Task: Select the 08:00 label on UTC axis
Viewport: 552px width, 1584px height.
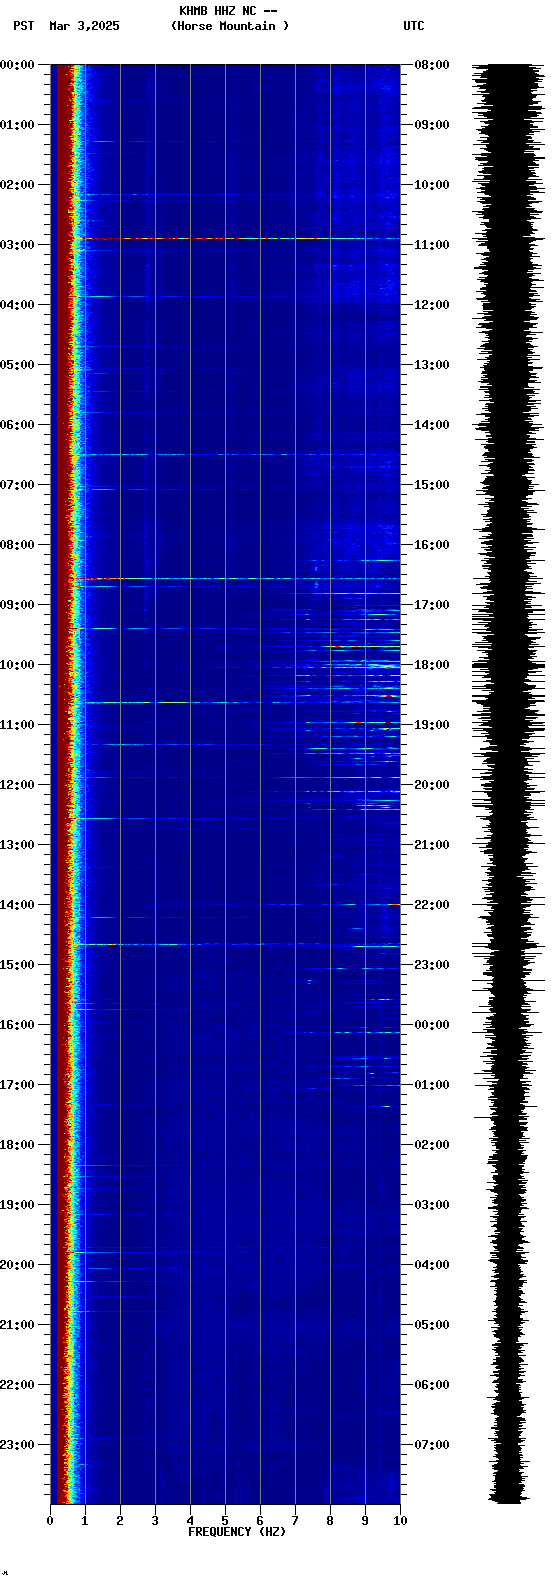Action: (432, 65)
